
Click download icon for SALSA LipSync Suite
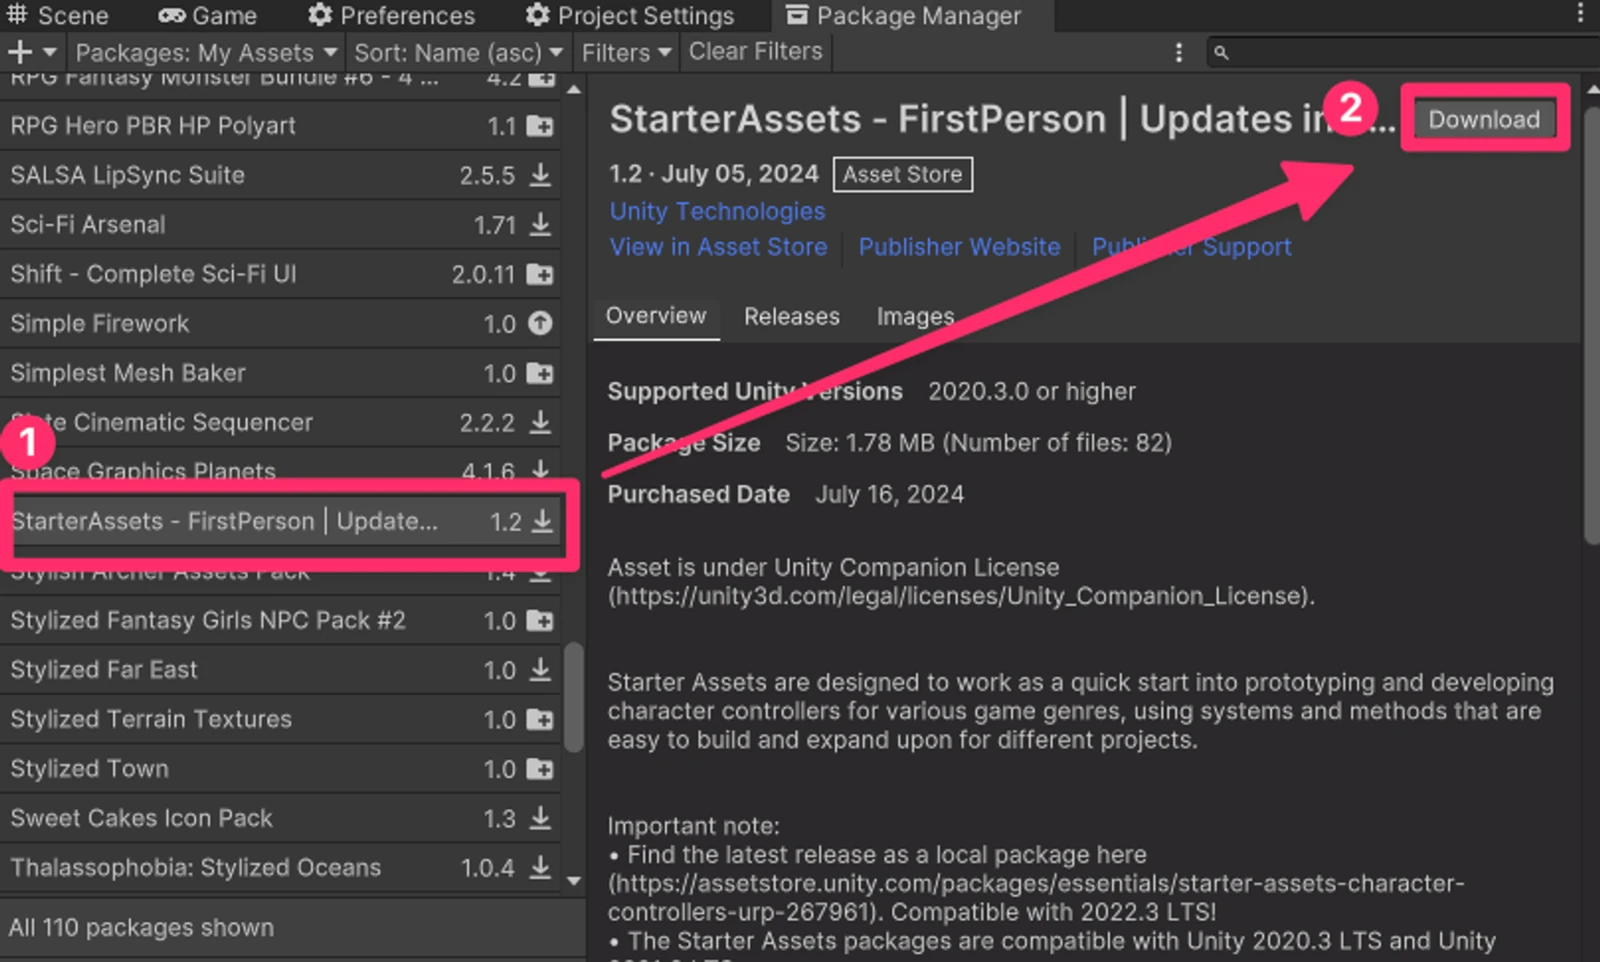click(x=540, y=175)
